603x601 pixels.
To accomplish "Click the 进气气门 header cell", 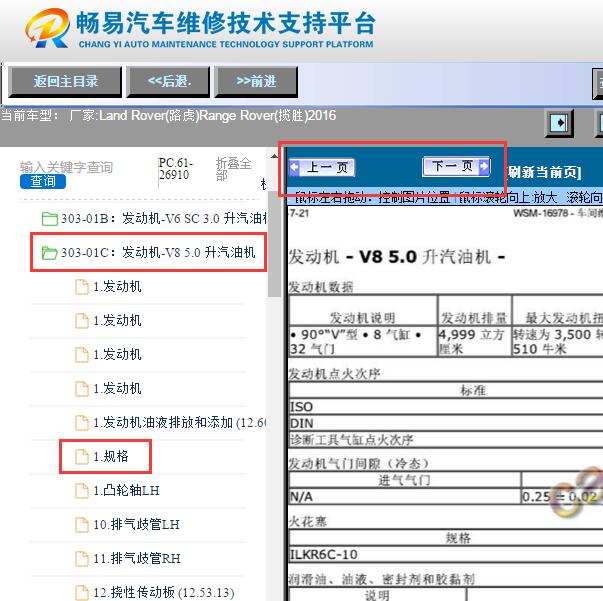I will [405, 480].
